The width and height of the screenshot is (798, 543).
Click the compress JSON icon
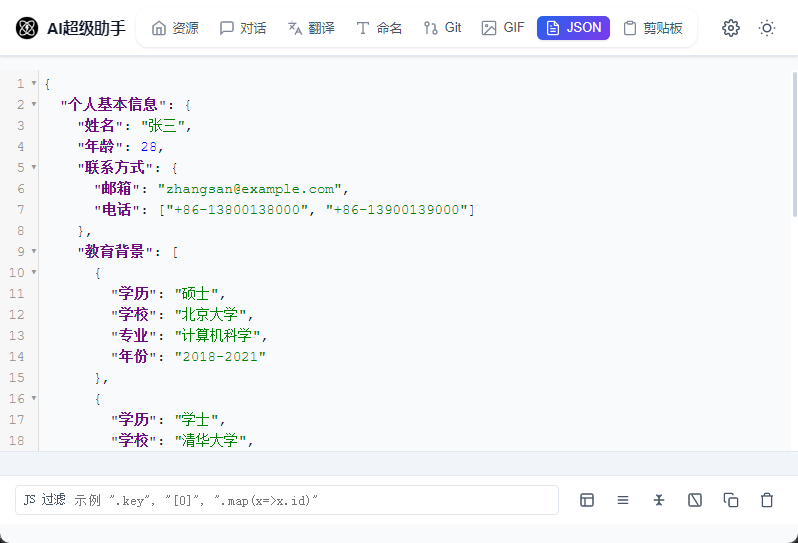click(659, 500)
